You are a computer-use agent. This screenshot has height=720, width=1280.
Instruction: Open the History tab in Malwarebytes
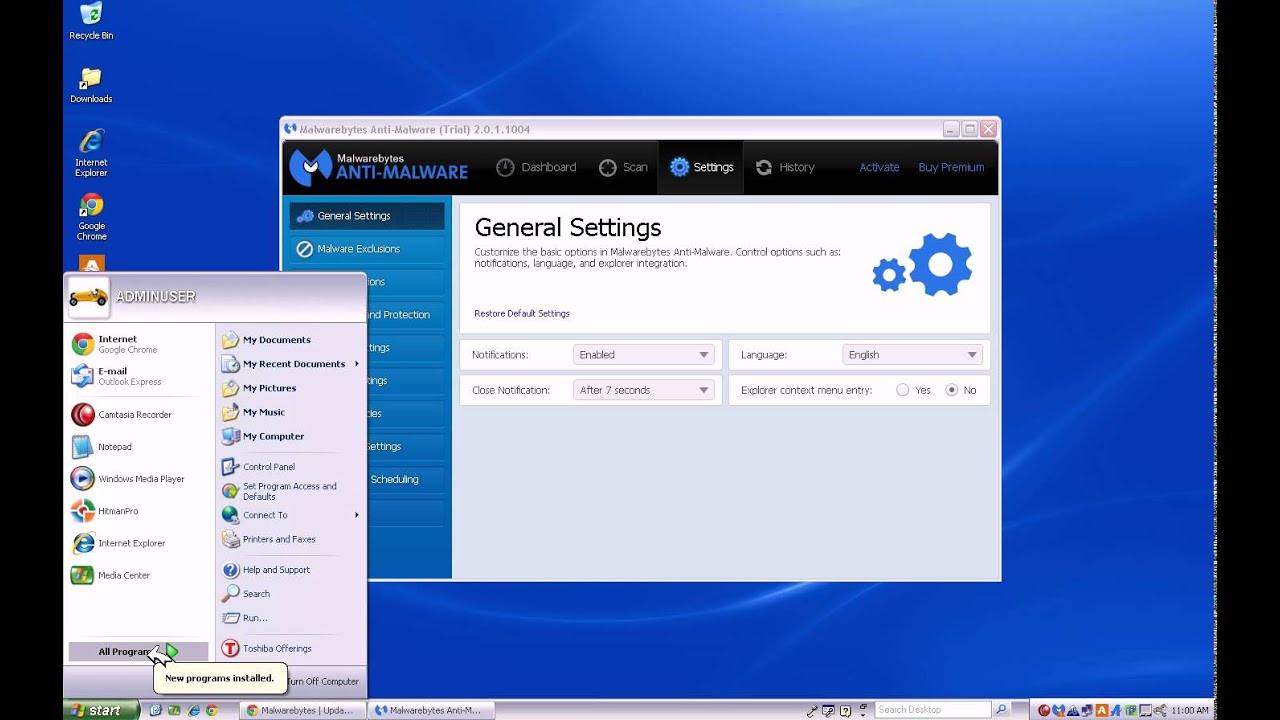tap(784, 167)
